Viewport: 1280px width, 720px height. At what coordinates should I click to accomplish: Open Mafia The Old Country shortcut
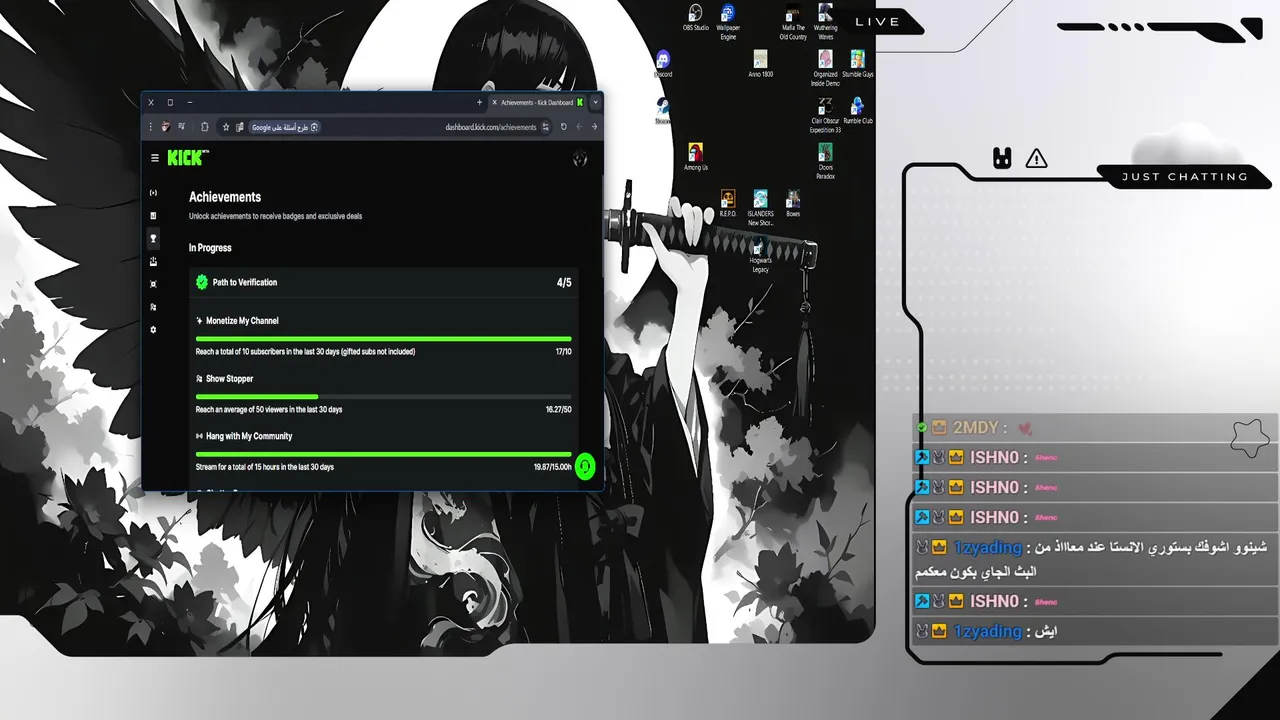[793, 23]
